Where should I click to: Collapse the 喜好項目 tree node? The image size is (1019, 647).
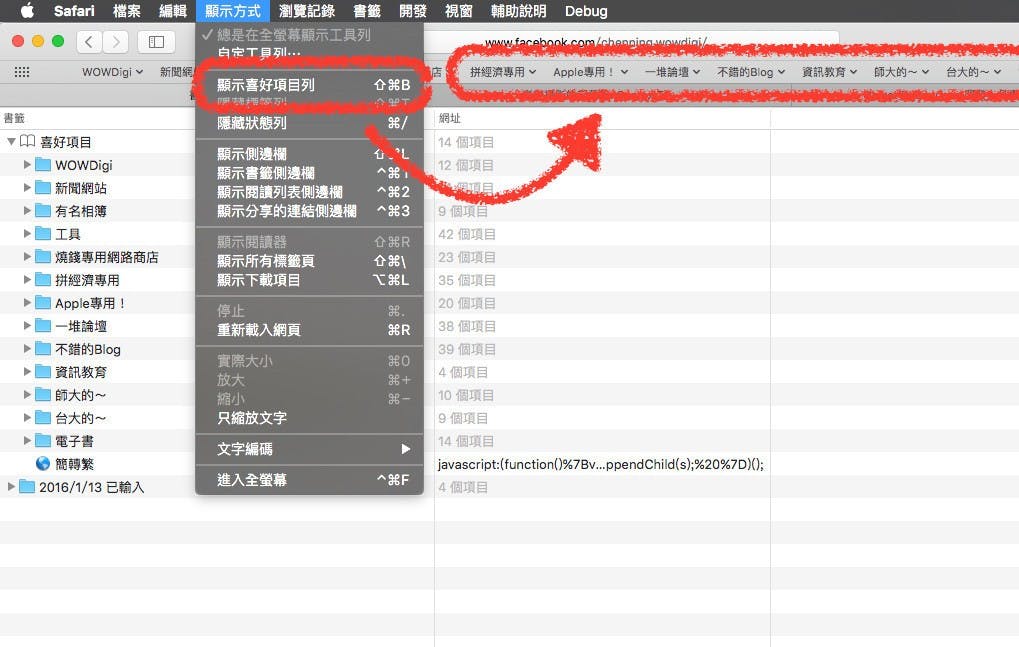coord(11,141)
